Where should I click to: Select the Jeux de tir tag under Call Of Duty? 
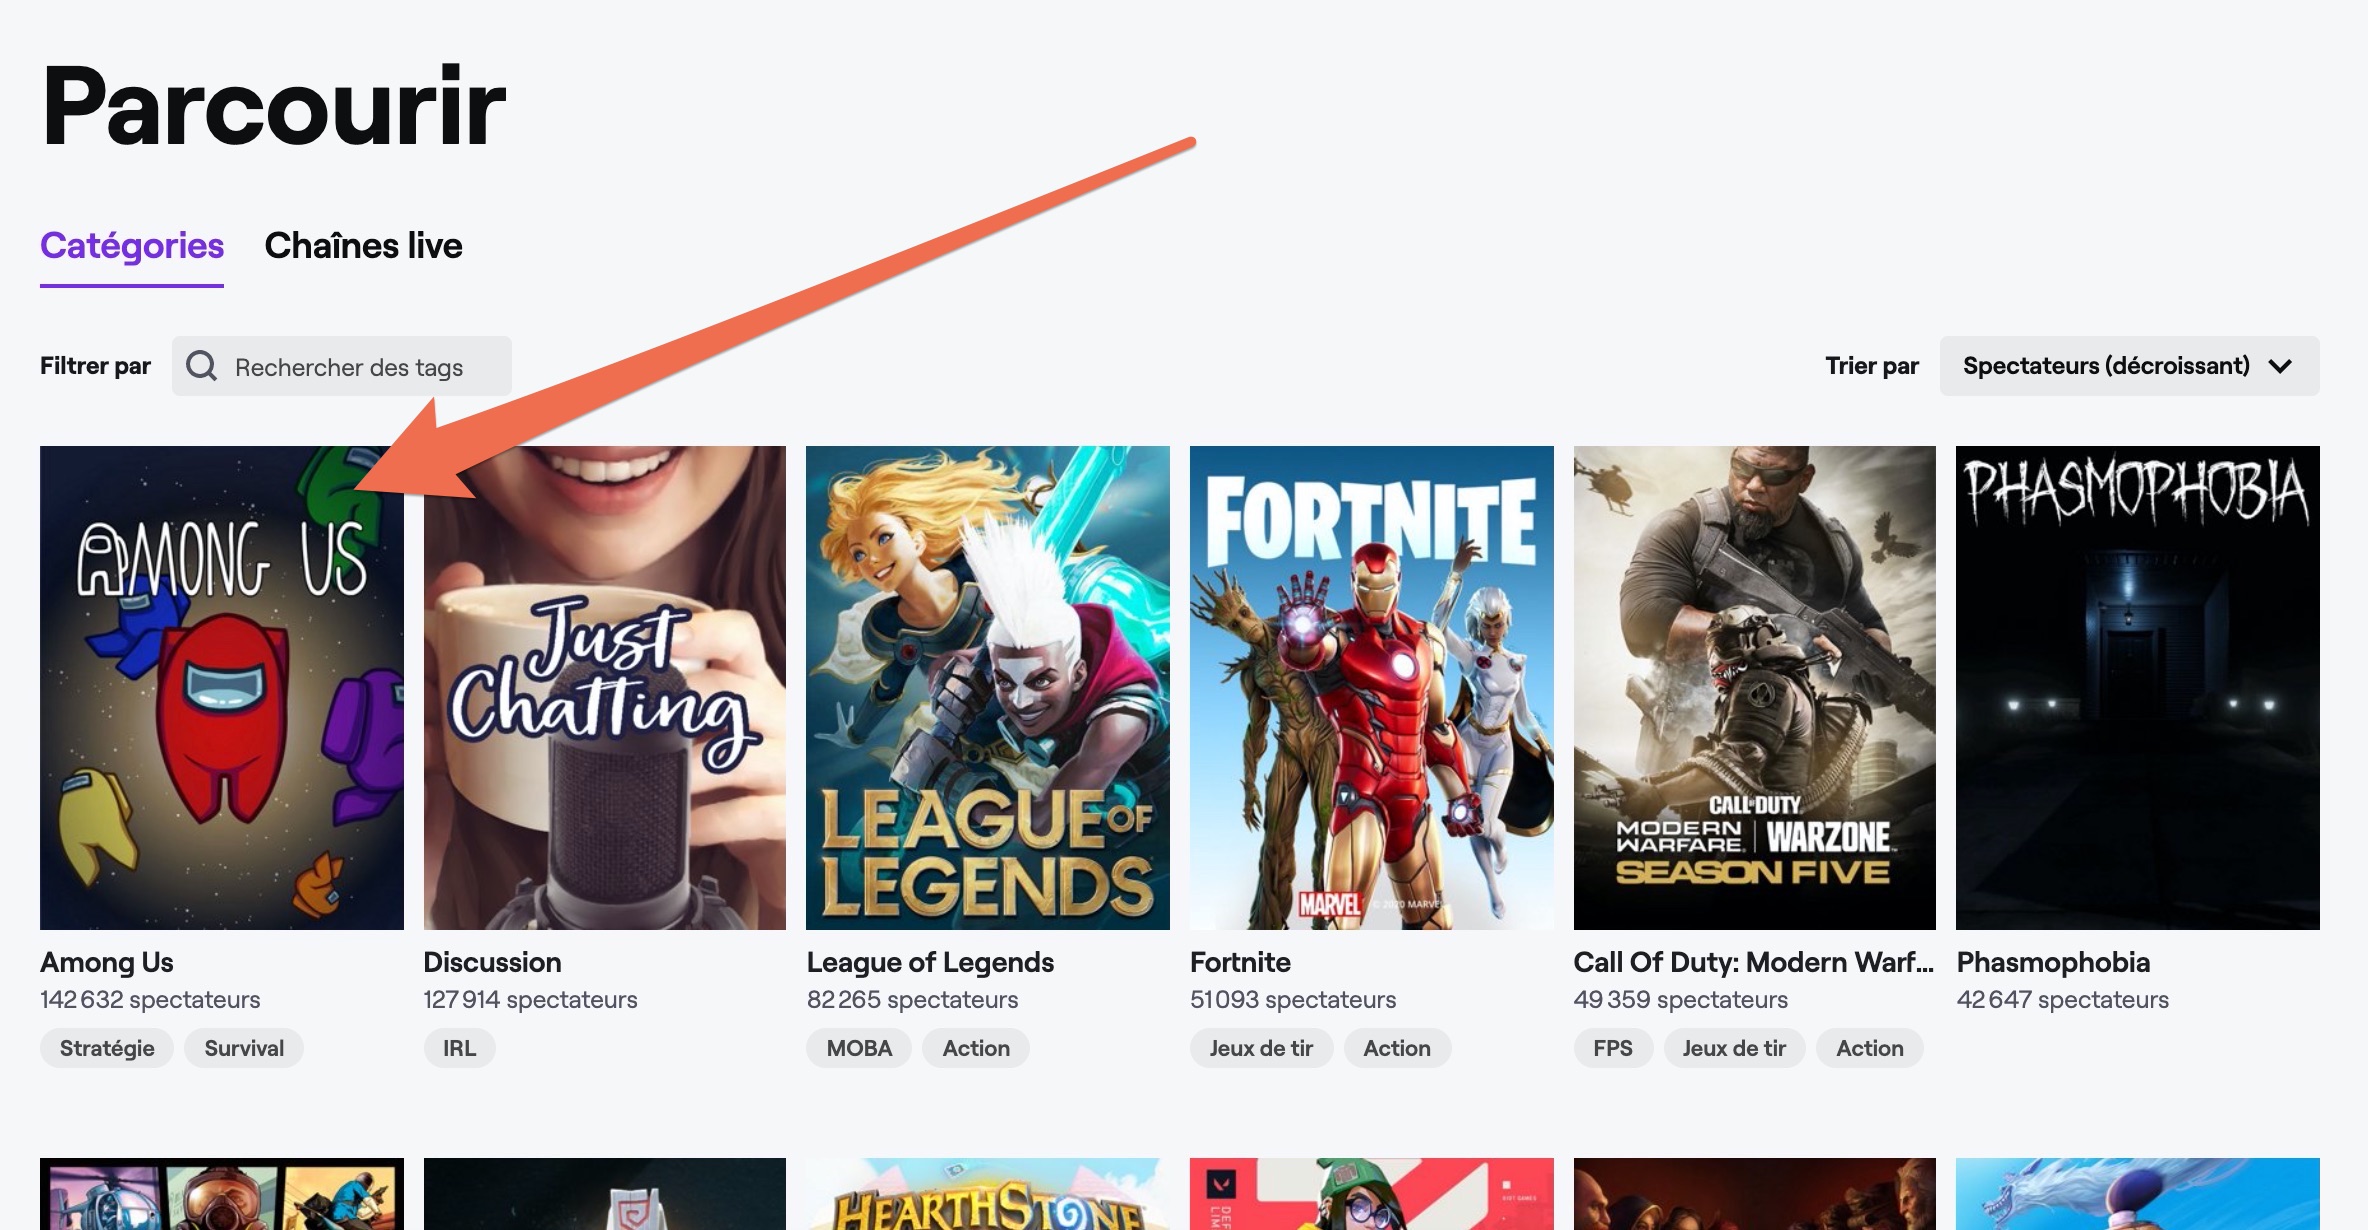1734,1048
